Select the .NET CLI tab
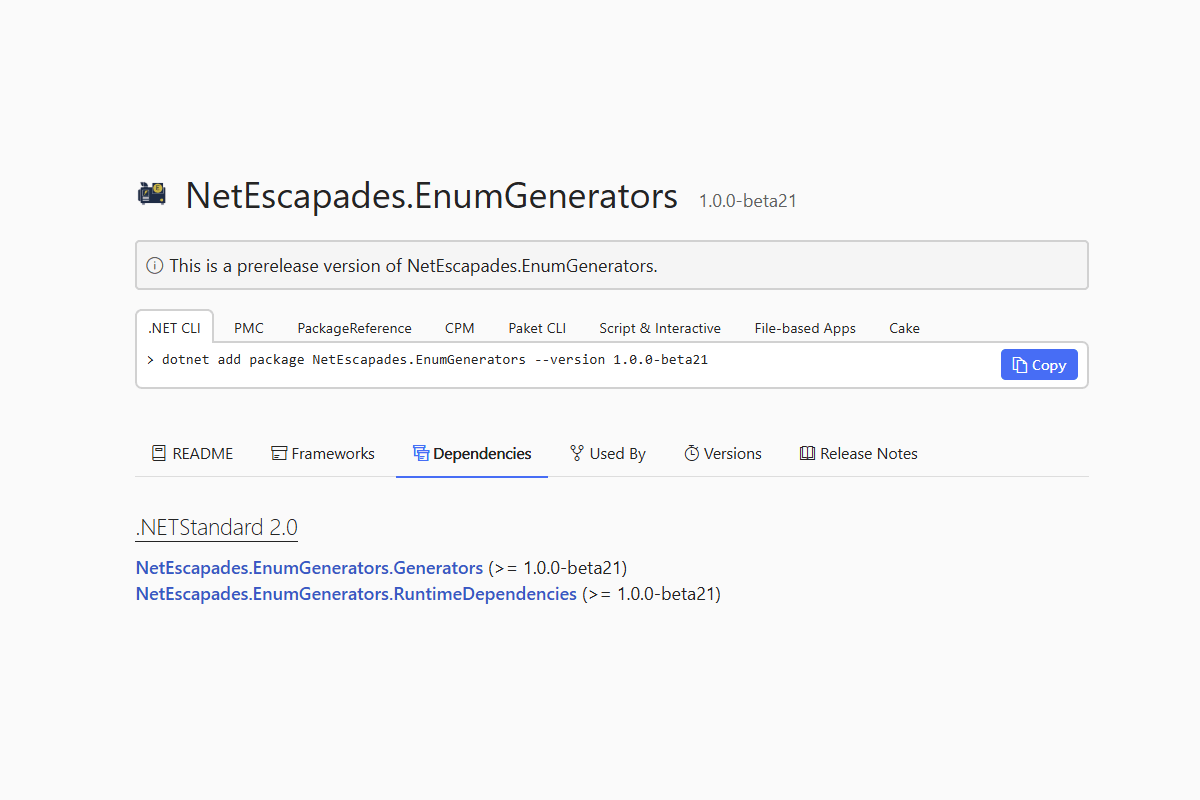1200x800 pixels. (174, 328)
